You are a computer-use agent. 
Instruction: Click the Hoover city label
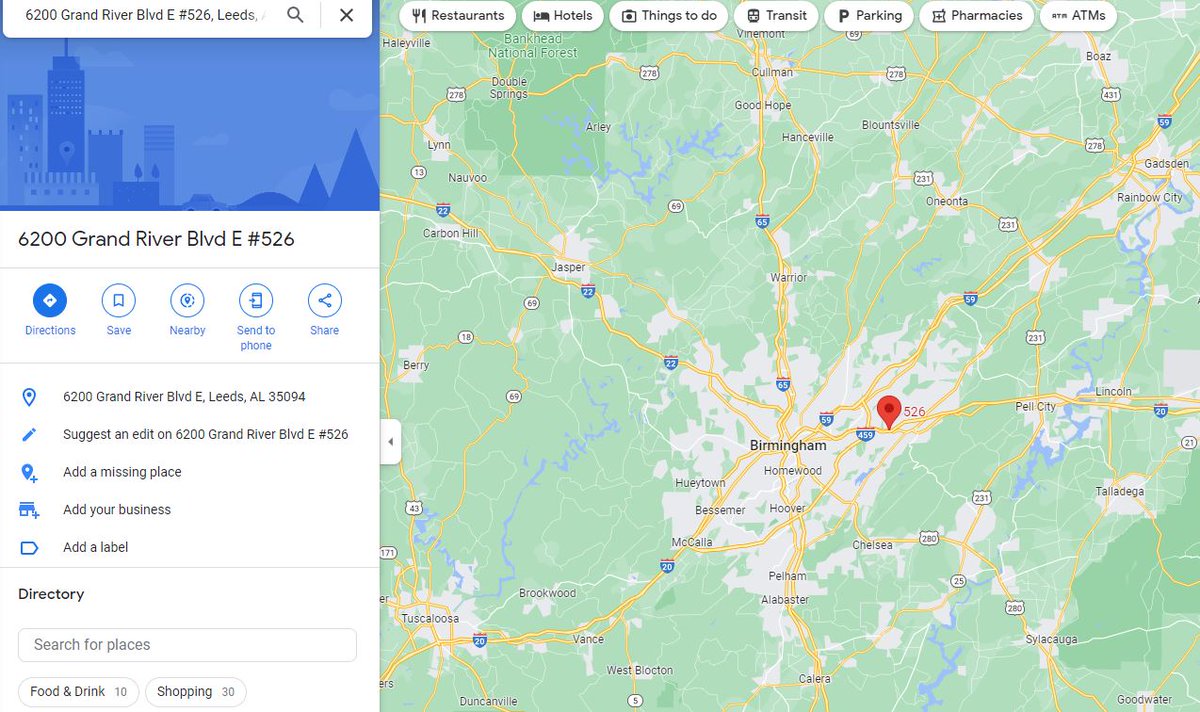pyautogui.click(x=788, y=508)
